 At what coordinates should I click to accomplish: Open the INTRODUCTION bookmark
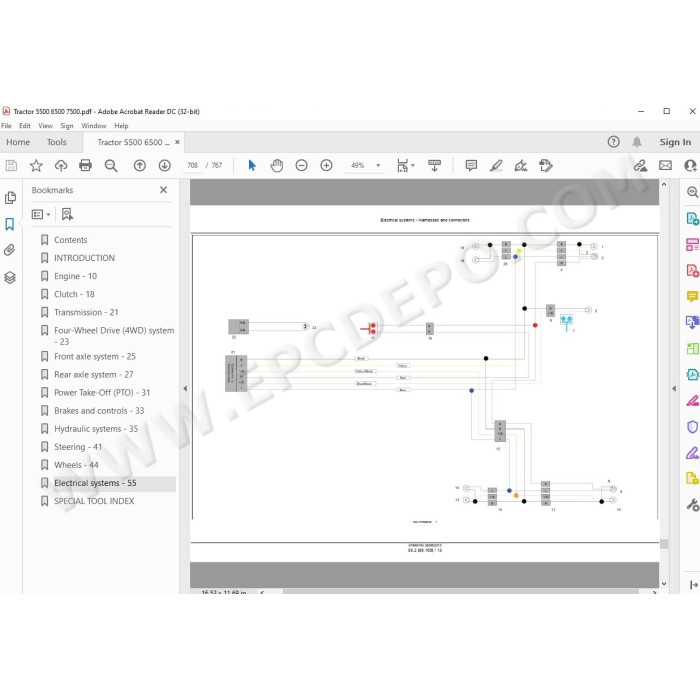[84, 258]
